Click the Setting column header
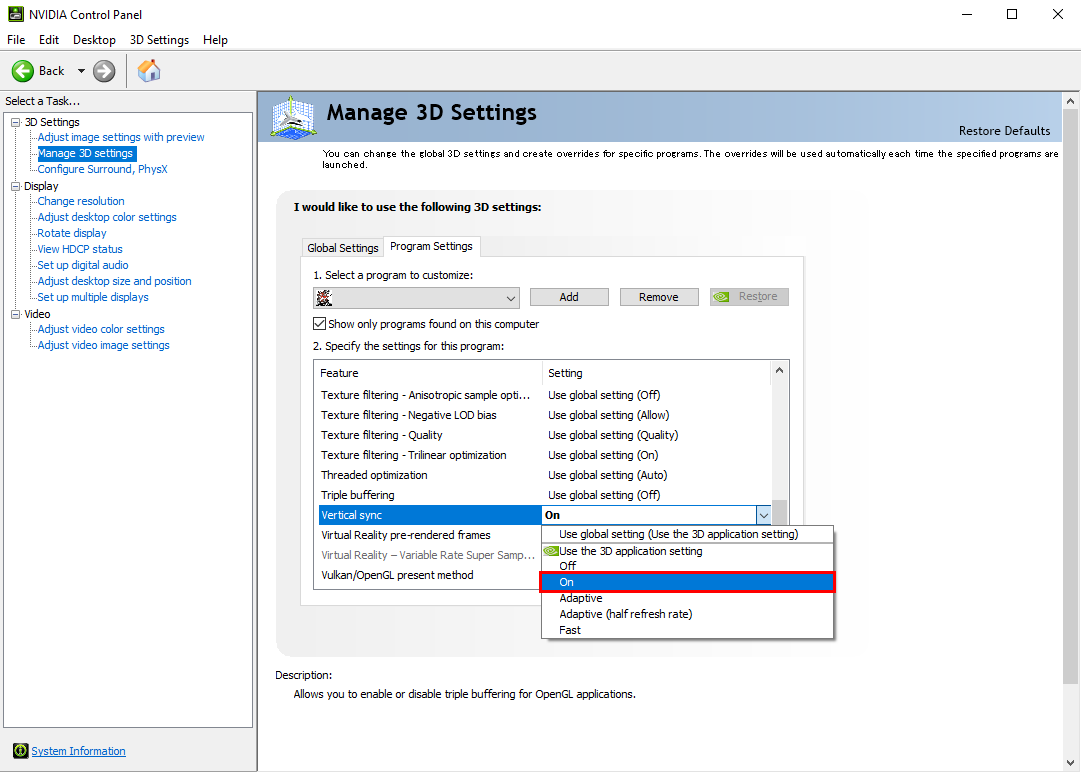 (x=656, y=373)
